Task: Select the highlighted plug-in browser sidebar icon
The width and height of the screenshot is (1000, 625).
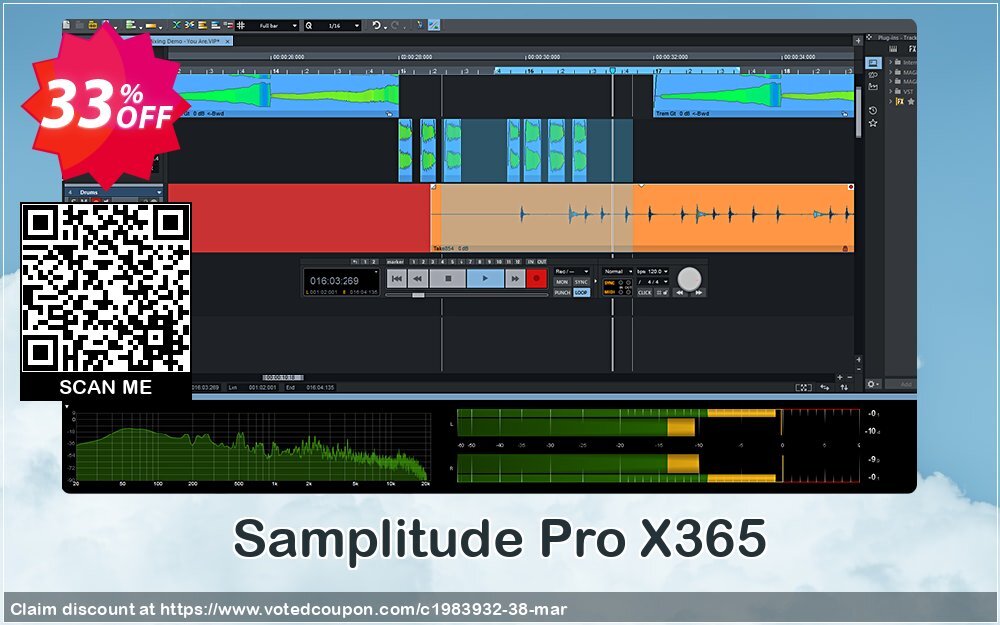Action: pos(873,62)
